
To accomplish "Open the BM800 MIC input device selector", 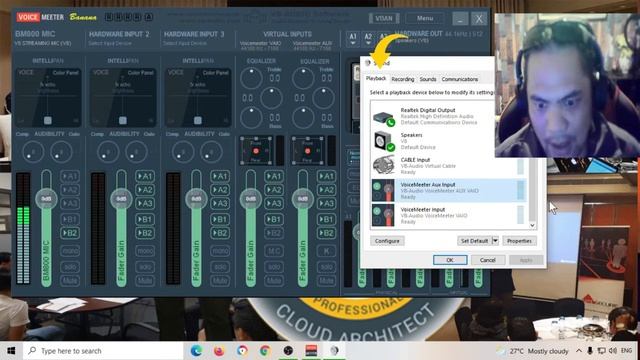I will click(x=43, y=43).
